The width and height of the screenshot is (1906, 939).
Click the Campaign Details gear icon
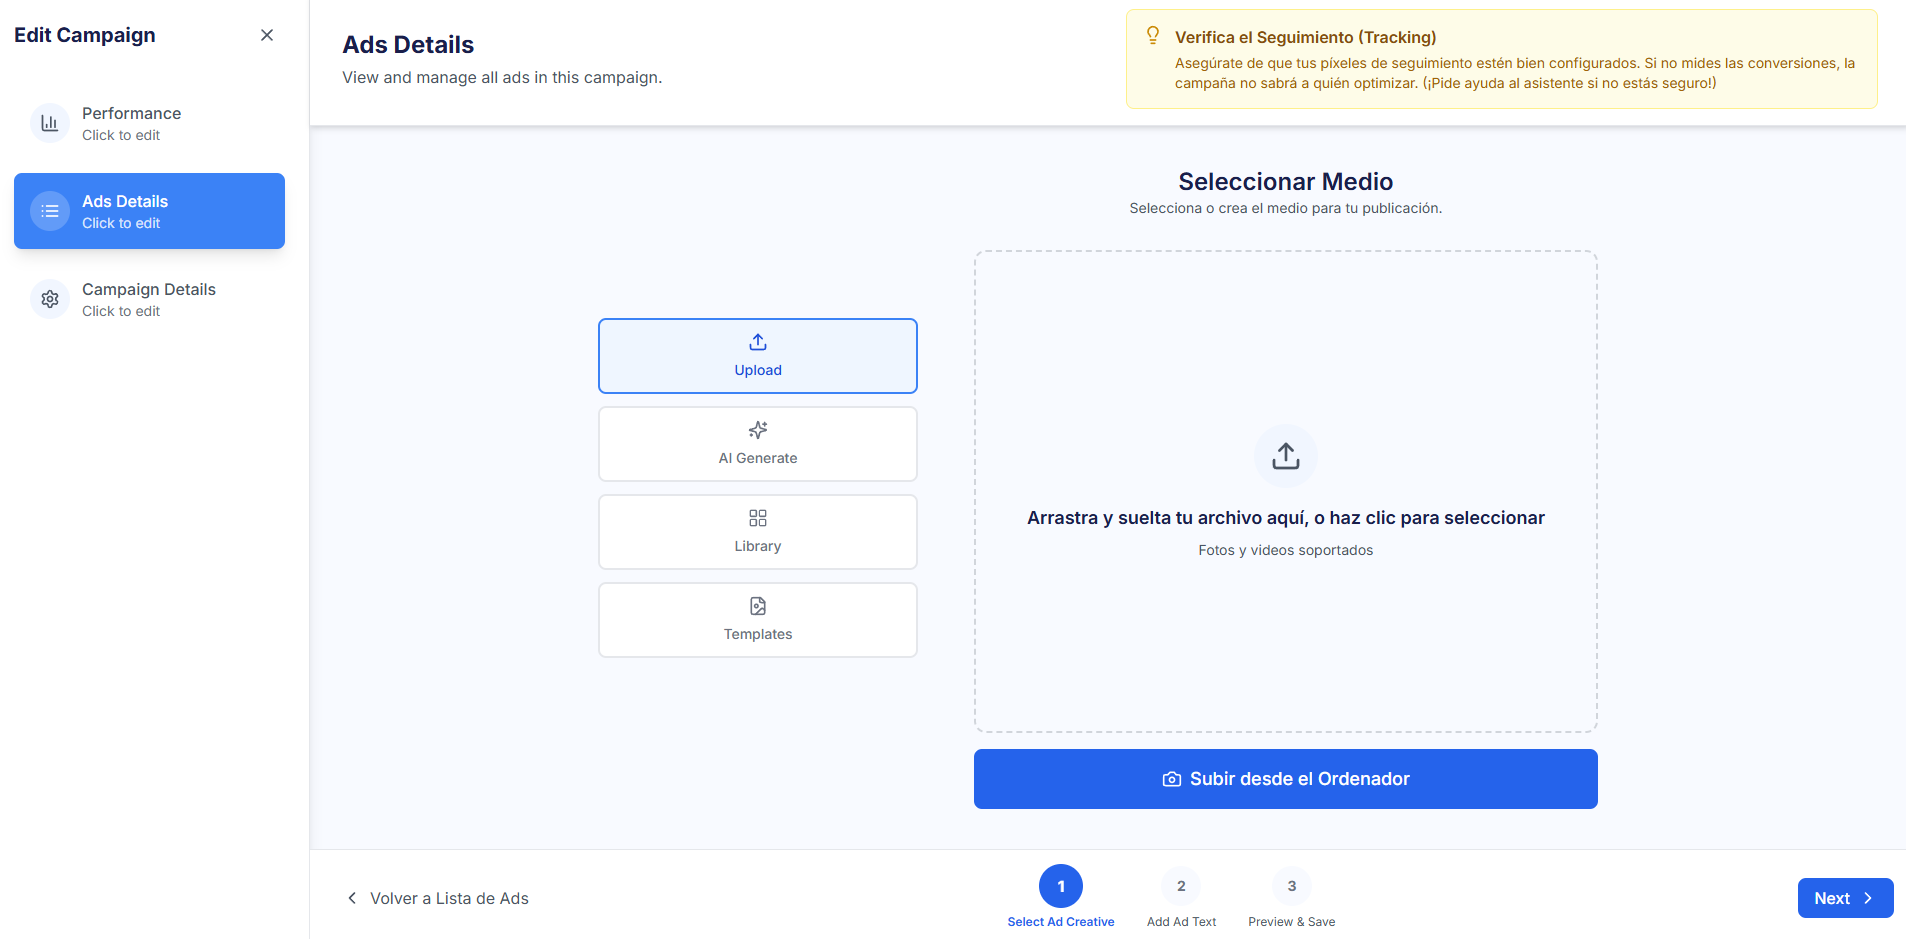[x=50, y=299]
